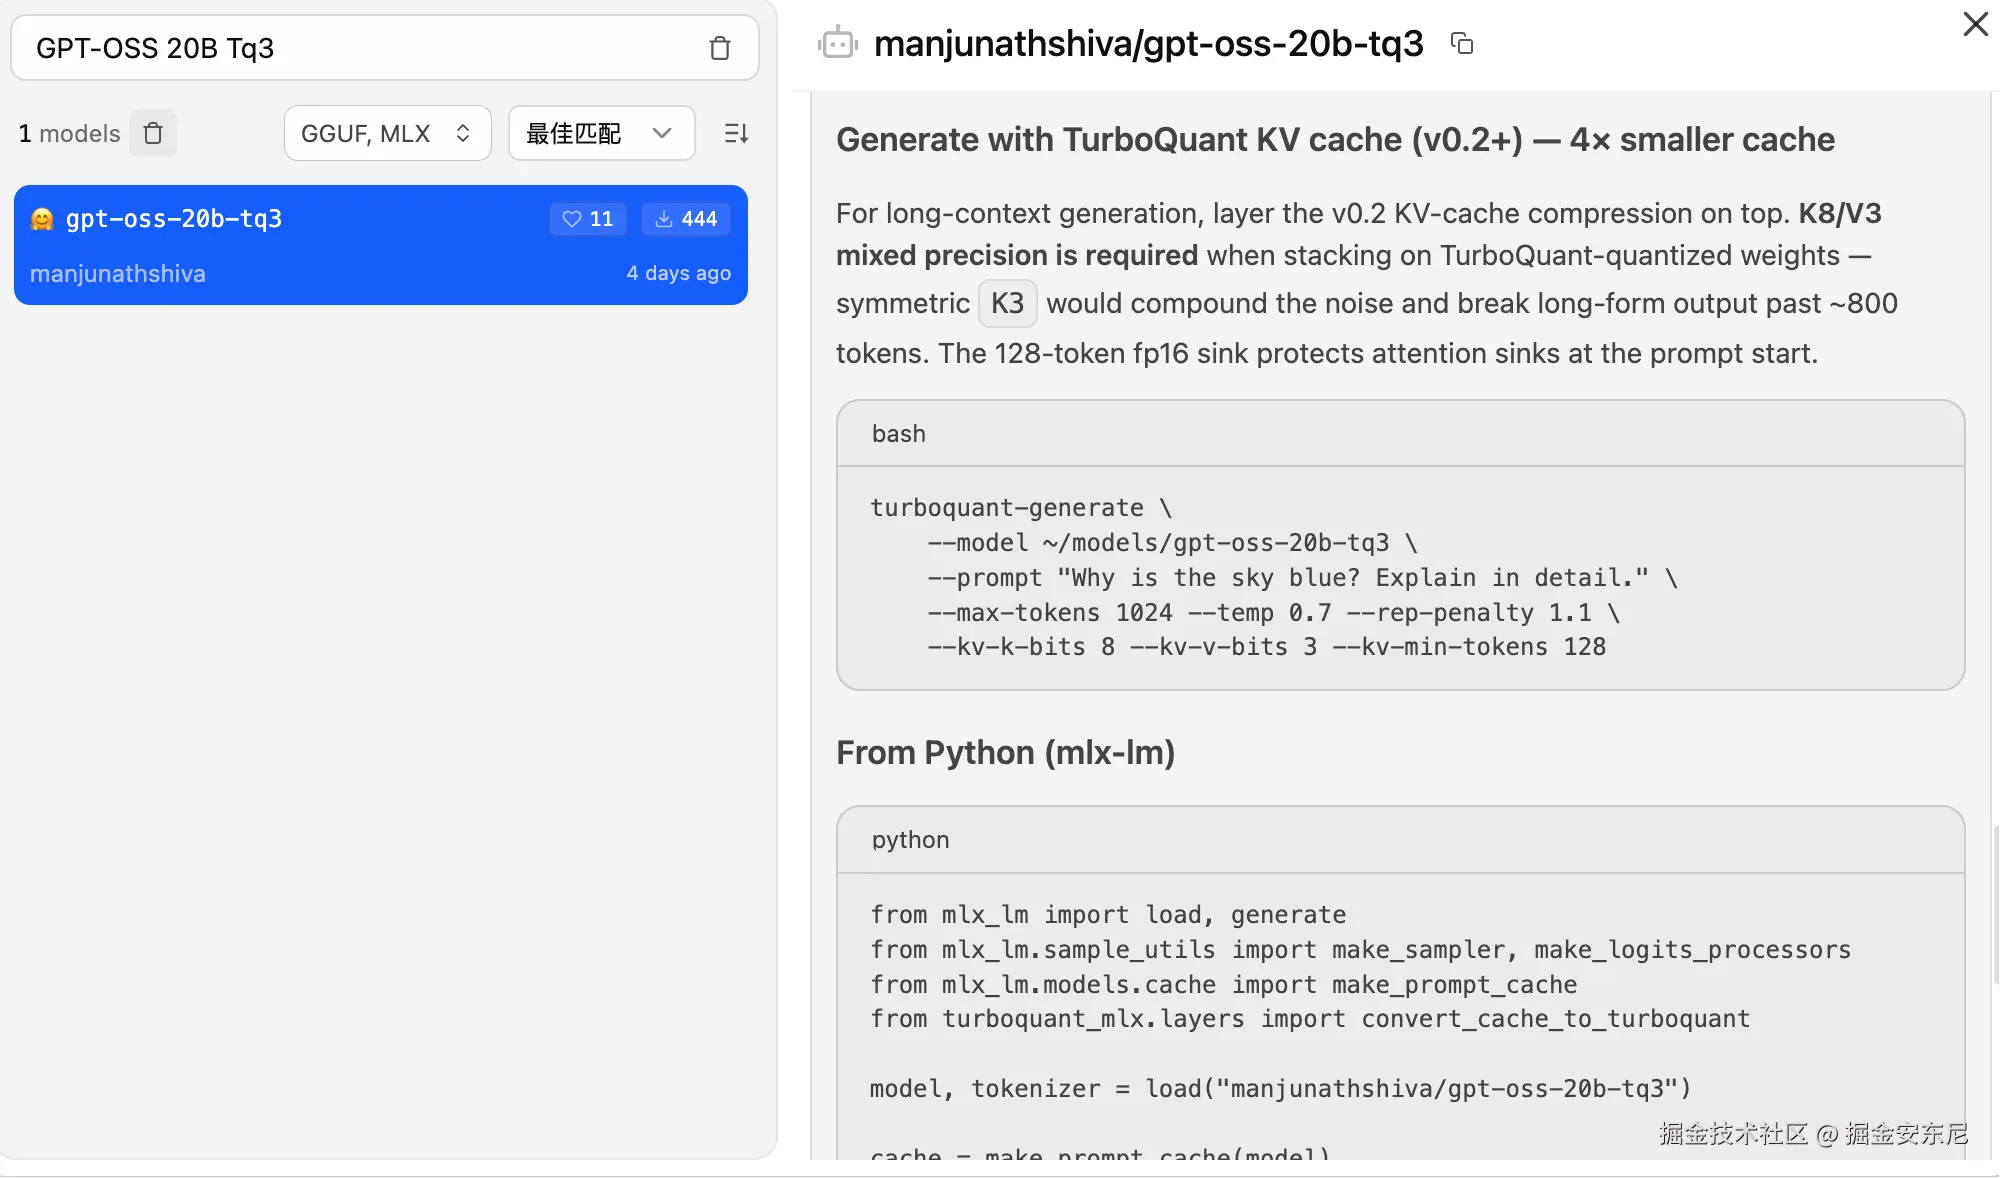
Task: Click the model, tokenizer = load line
Action: (1281, 1089)
